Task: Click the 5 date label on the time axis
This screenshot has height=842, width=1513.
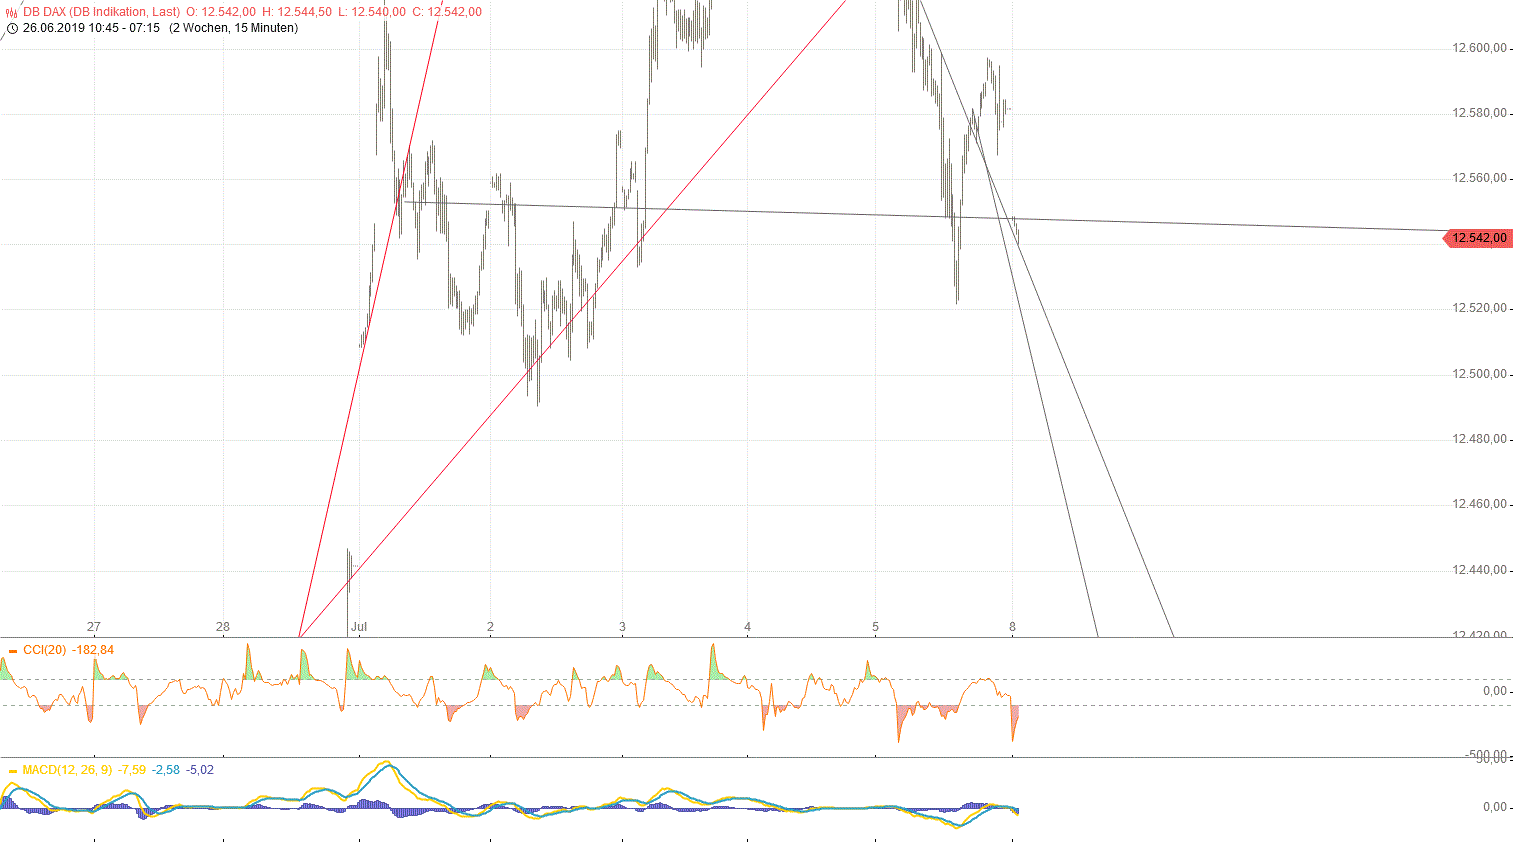Action: (x=875, y=627)
